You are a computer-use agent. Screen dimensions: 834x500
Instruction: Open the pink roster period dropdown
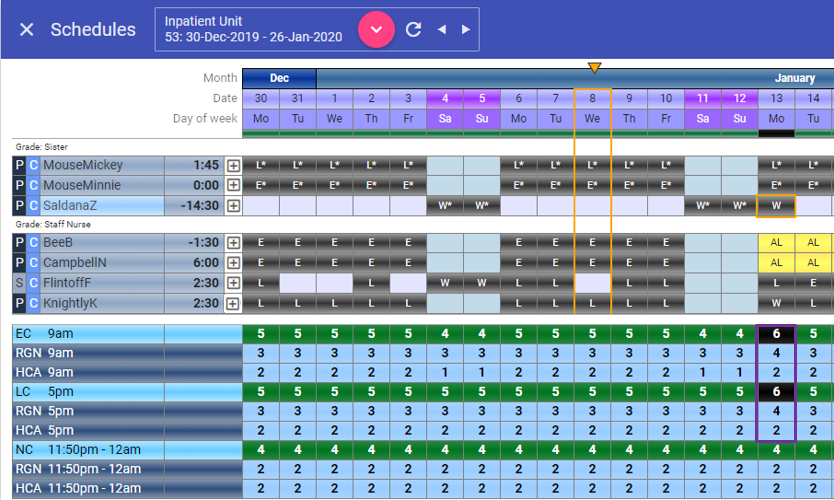point(377,29)
